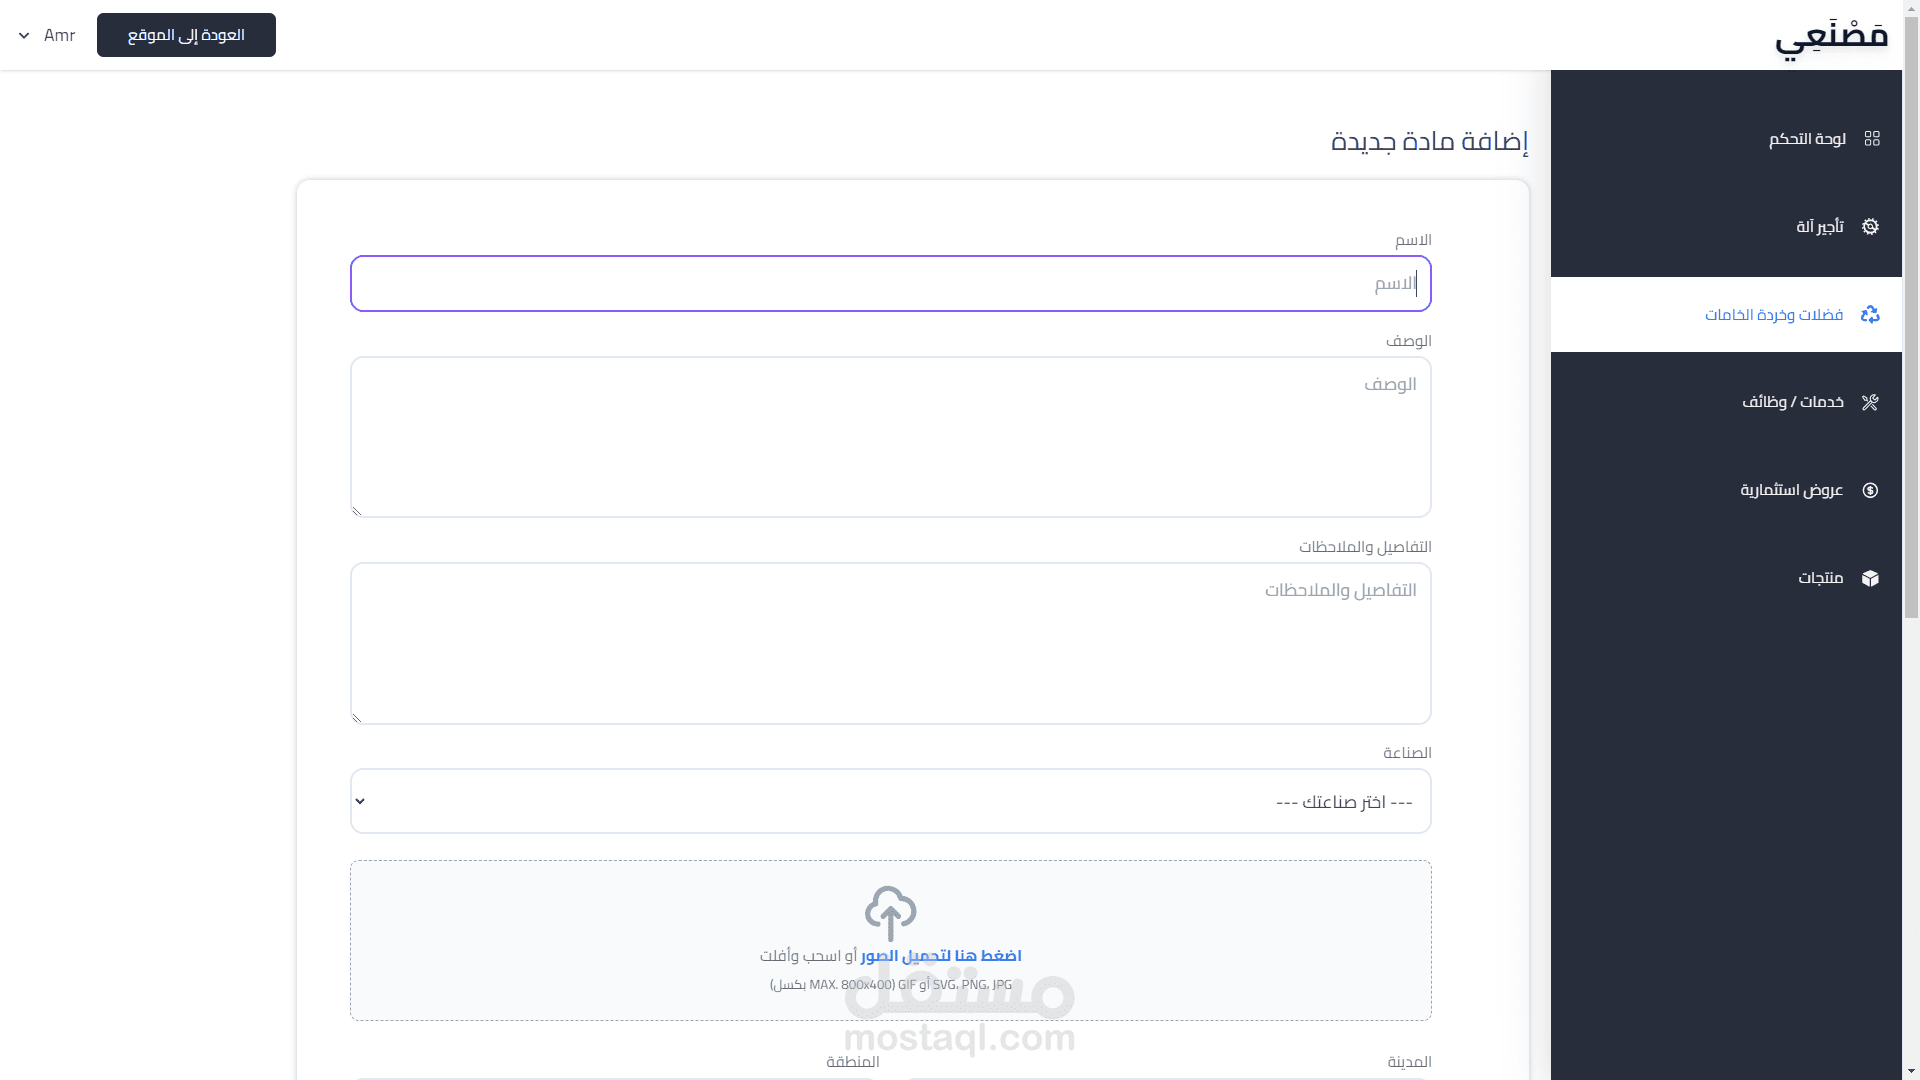Click the page vertical scrollbar
The height and width of the screenshot is (1080, 1920).
[x=1911, y=320]
